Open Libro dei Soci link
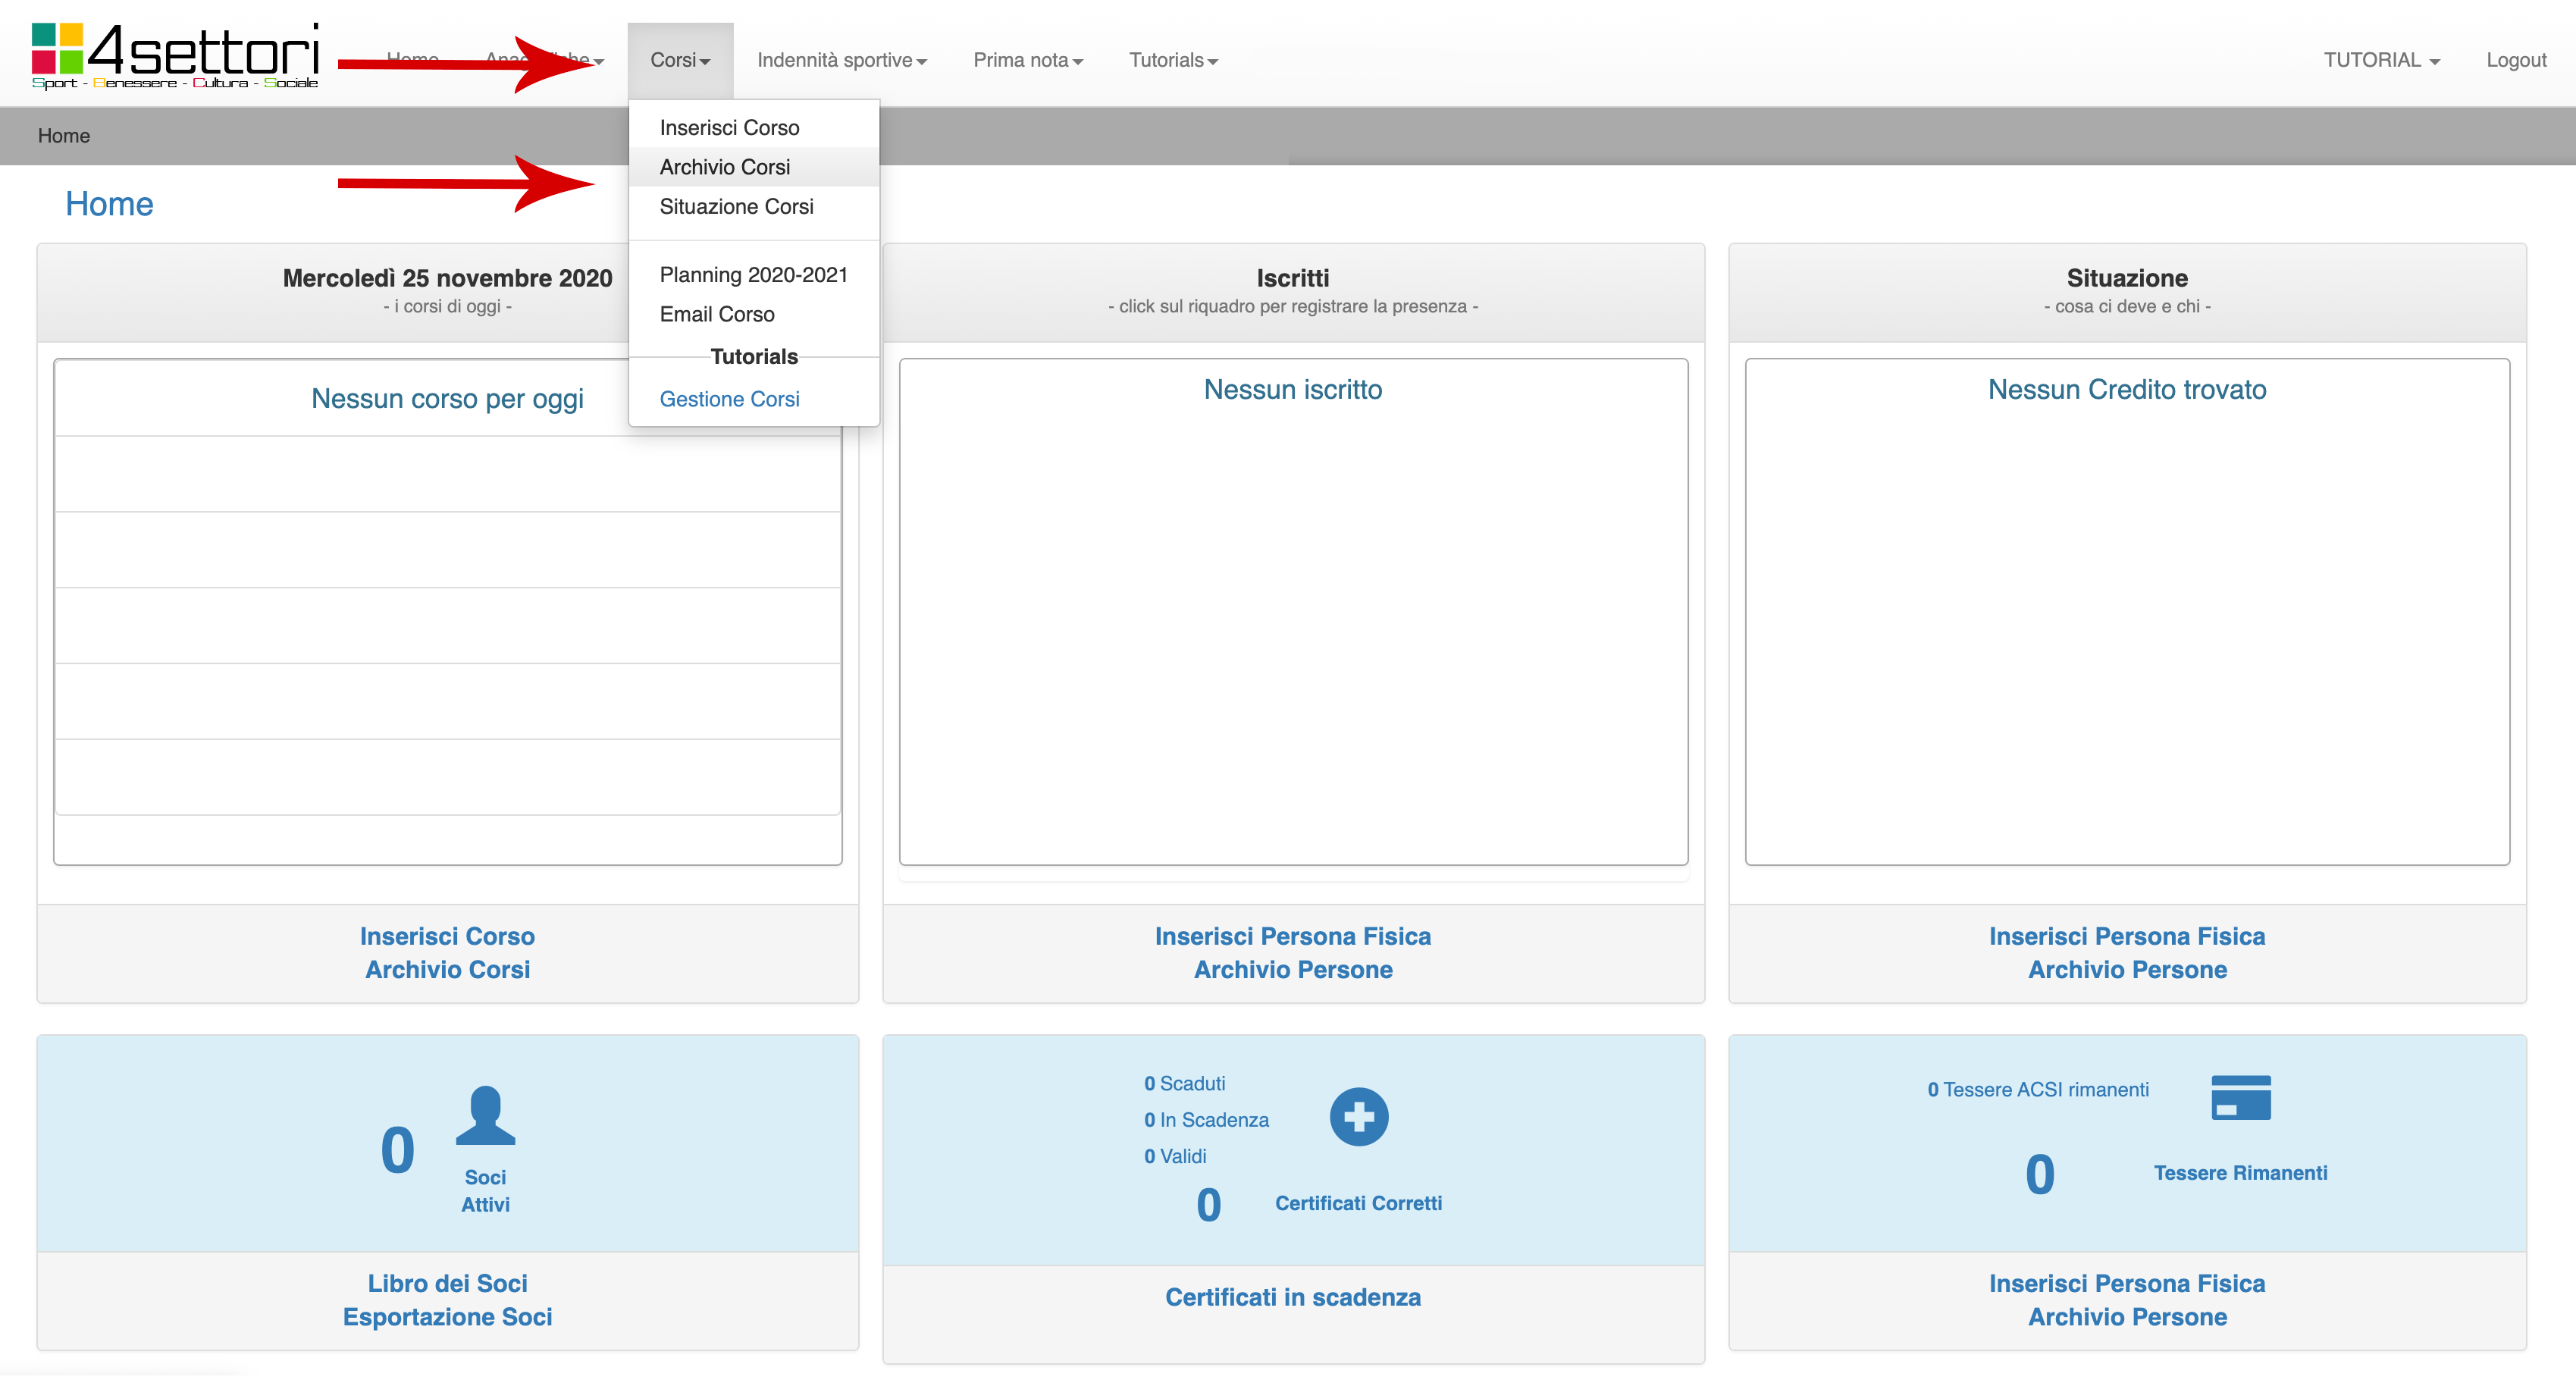Viewport: 2576px width, 1383px height. point(447,1283)
